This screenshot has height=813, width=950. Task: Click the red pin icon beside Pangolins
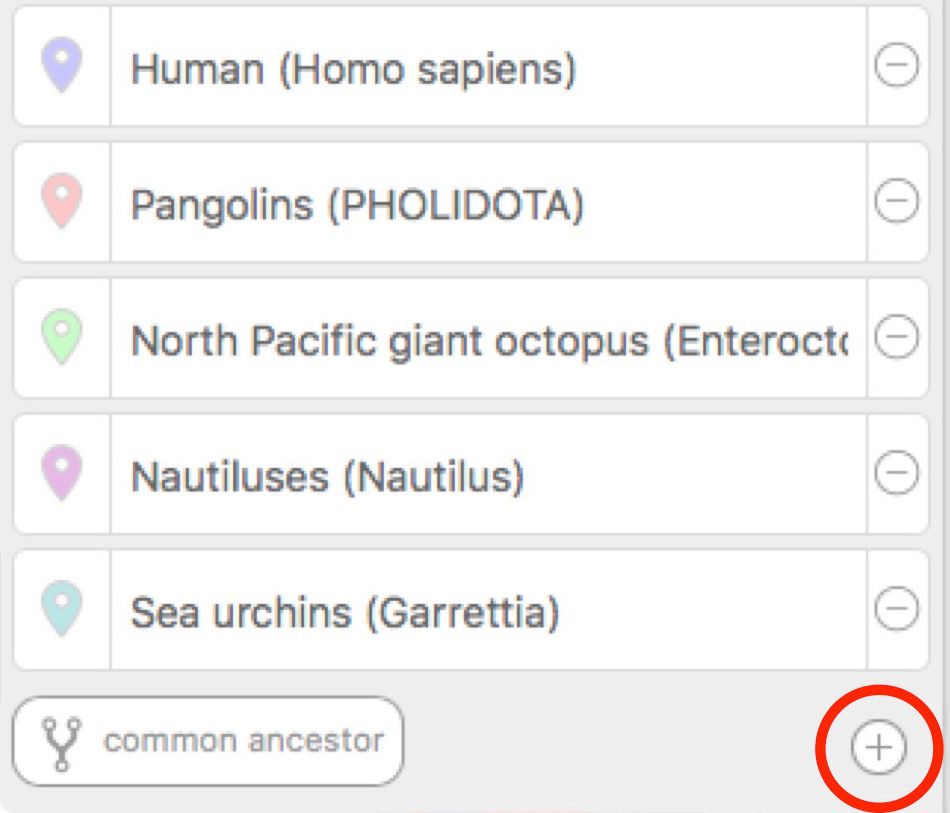coord(62,201)
